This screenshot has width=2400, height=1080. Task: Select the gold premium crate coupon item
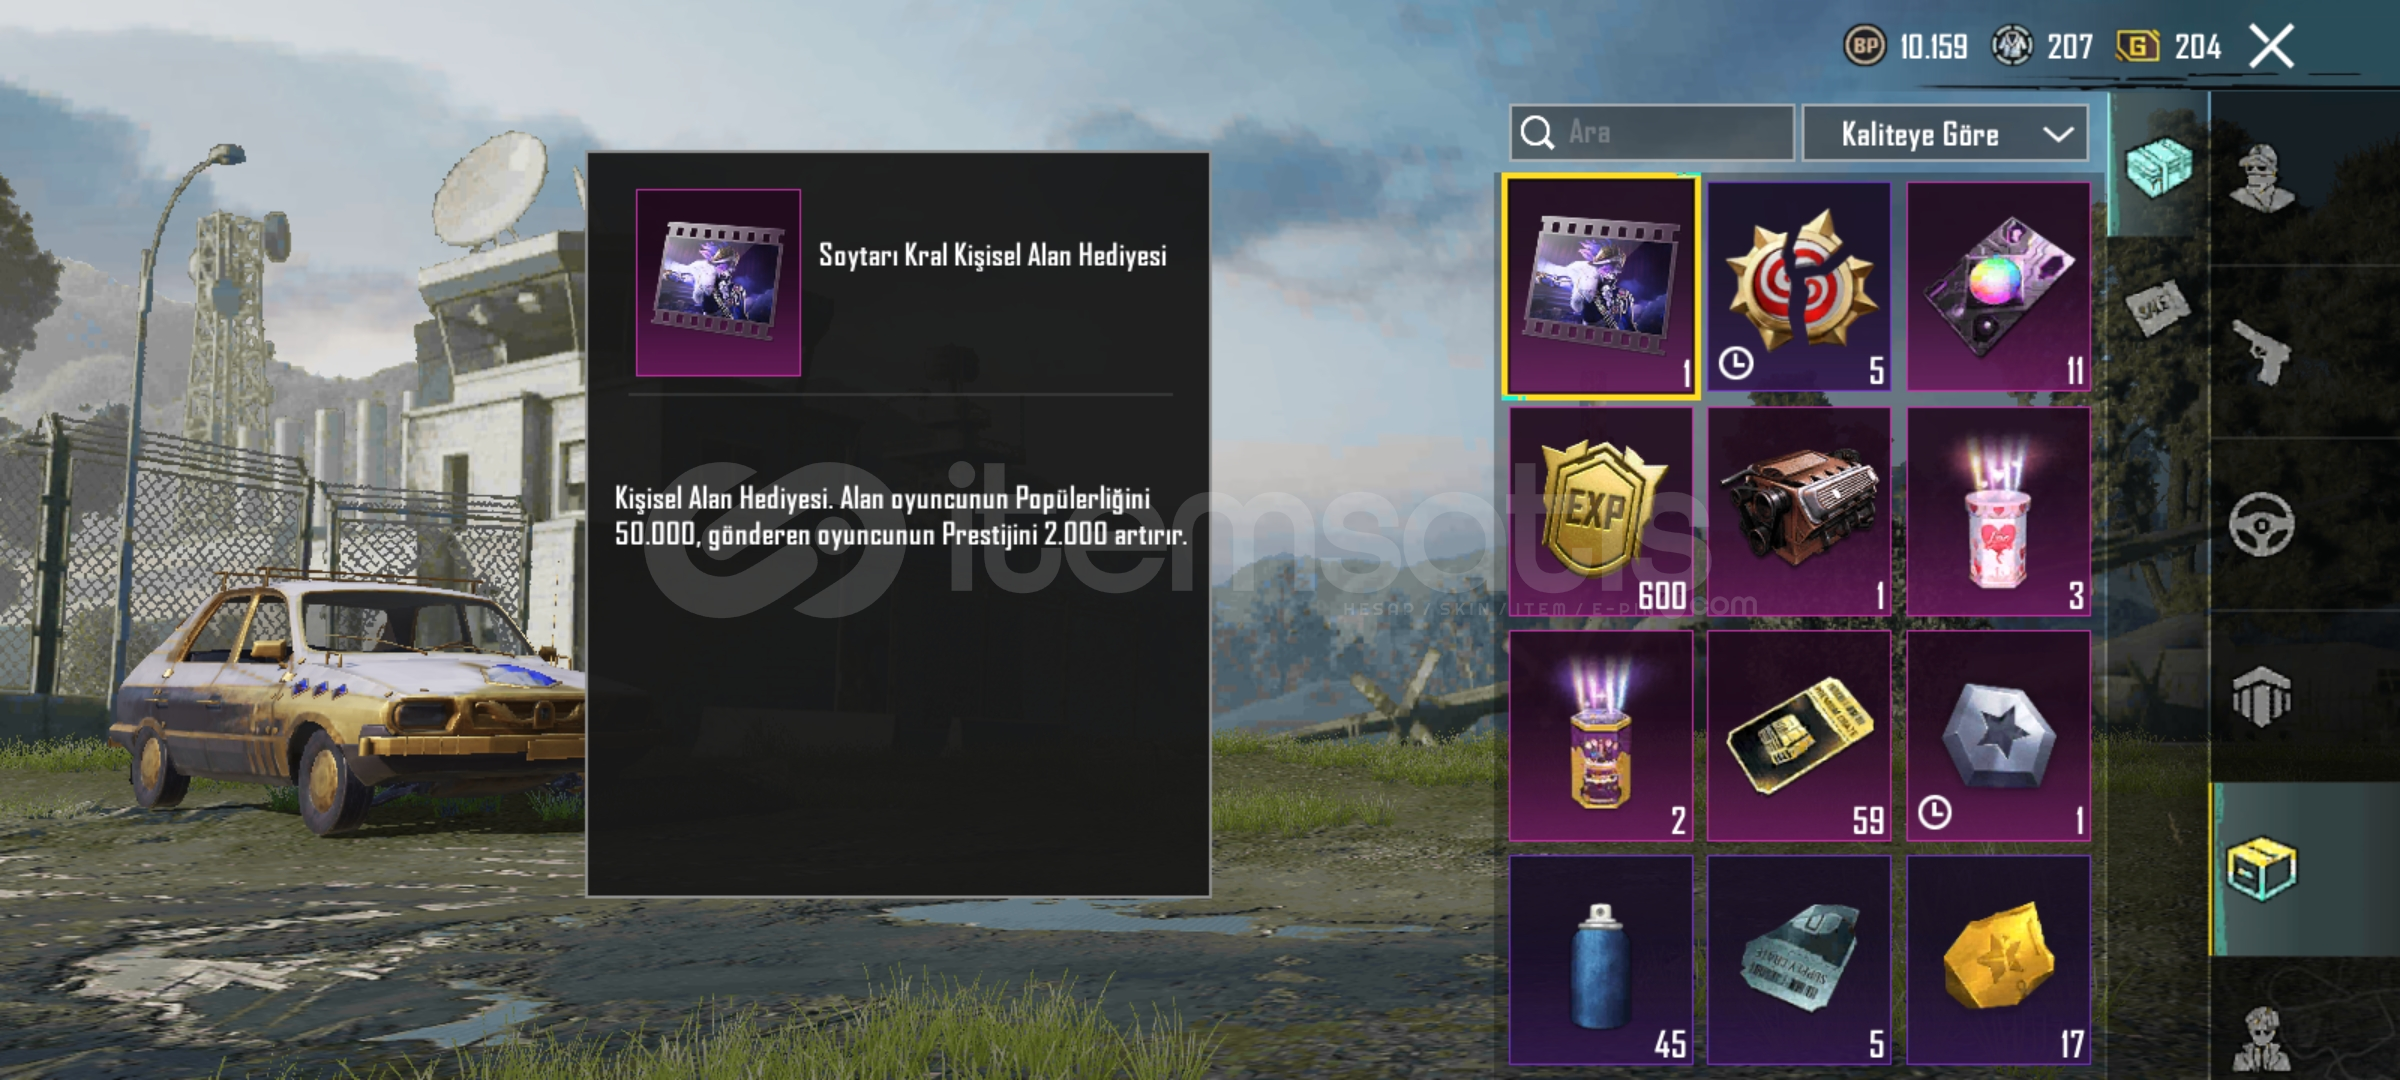coord(1799,735)
